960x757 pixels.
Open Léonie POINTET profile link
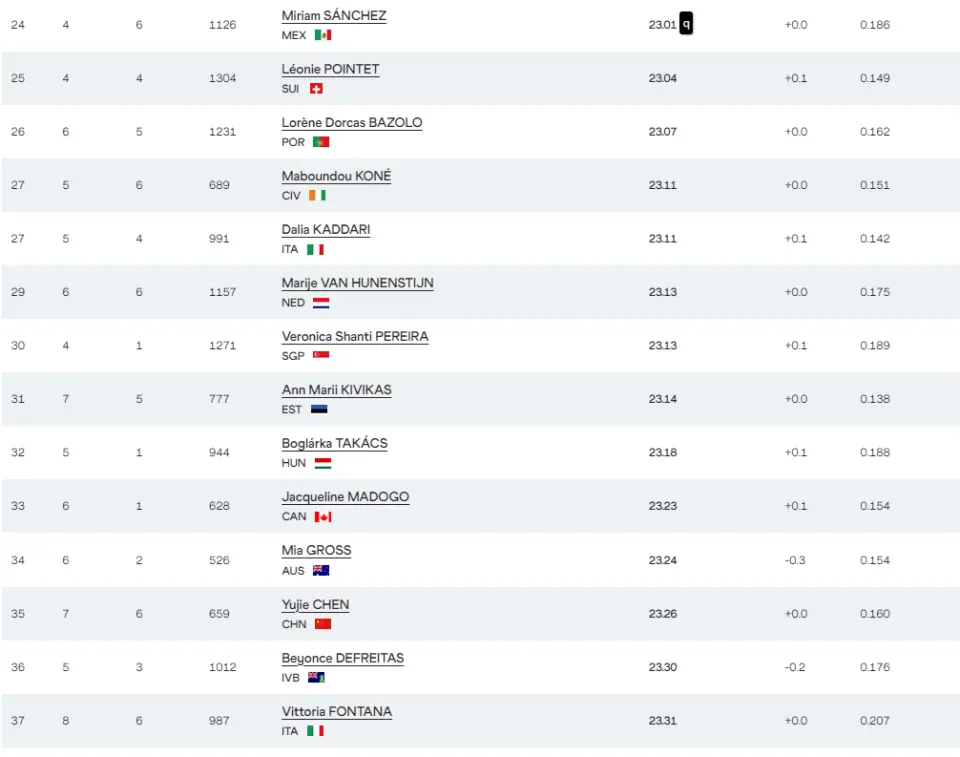[330, 69]
